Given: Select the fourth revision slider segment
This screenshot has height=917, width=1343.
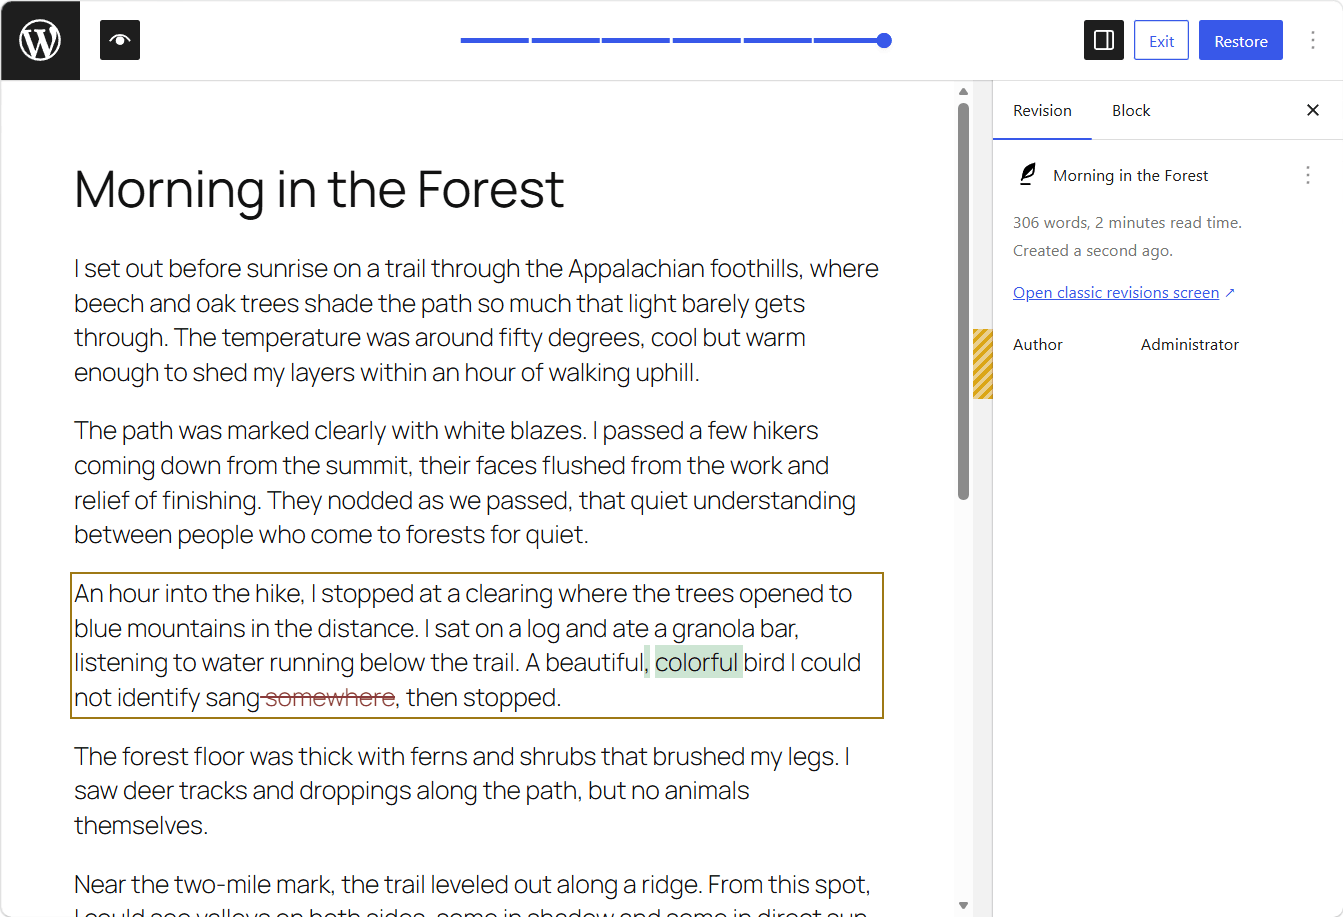Looking at the screenshot, I should 706,41.
